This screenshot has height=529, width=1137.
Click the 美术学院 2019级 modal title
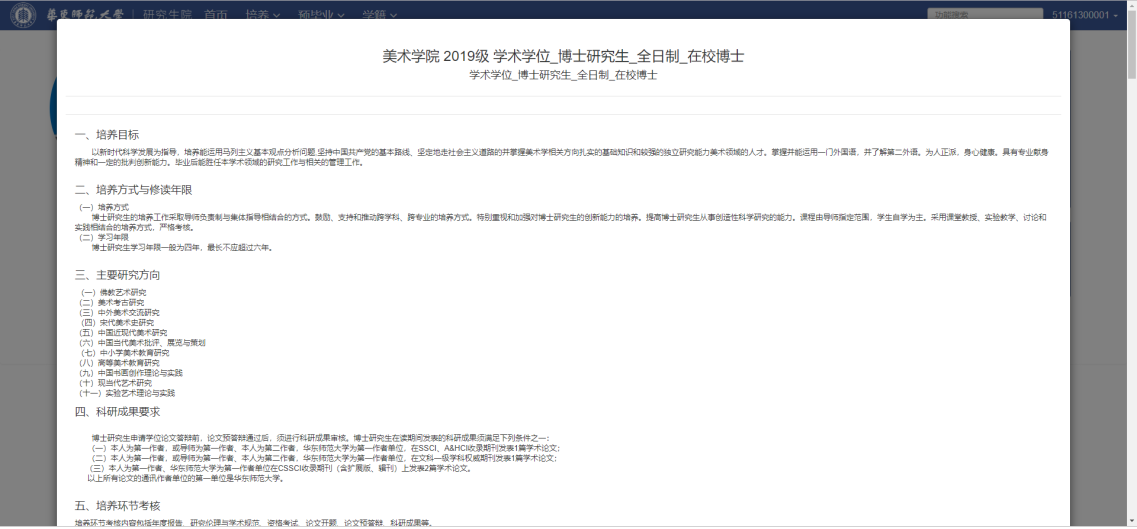click(x=563, y=56)
